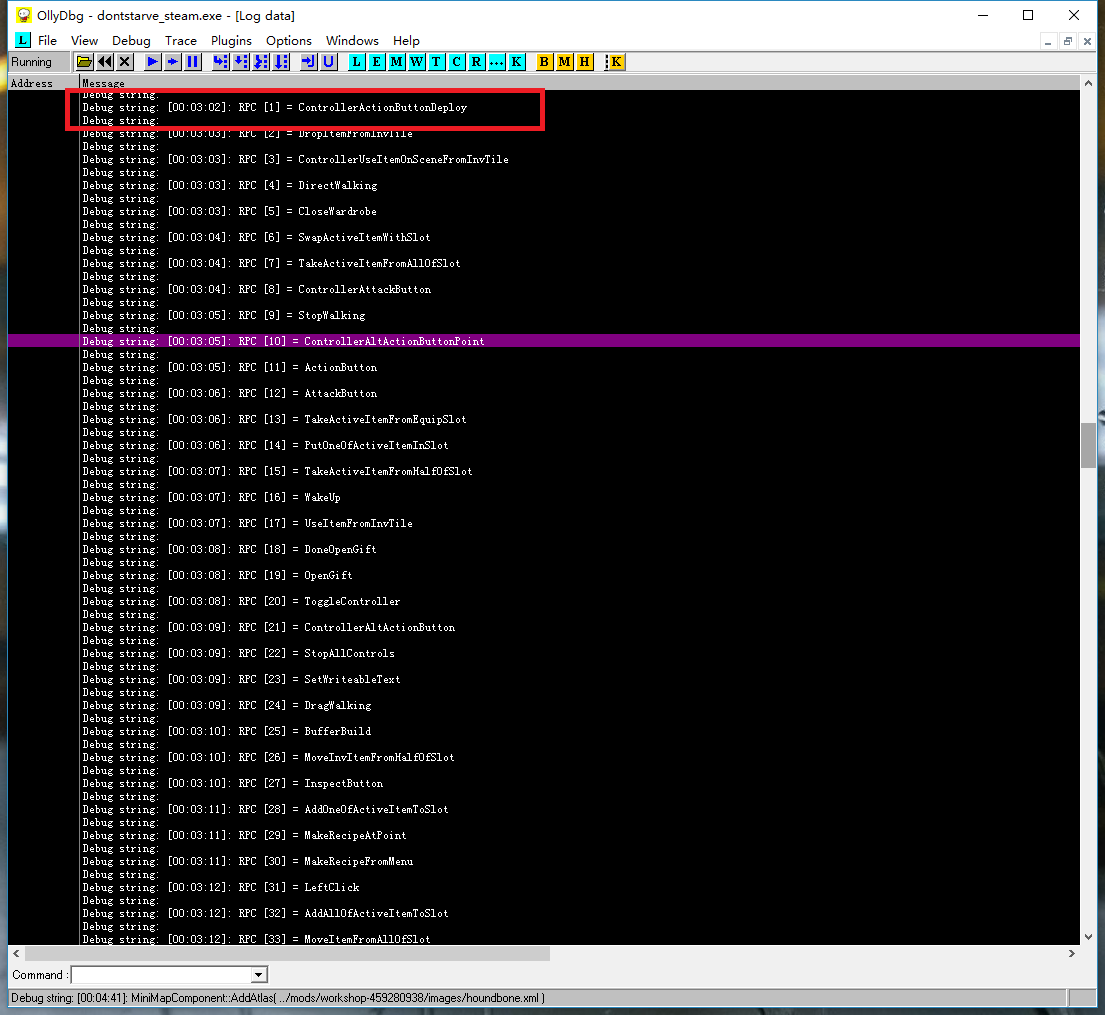The image size is (1105, 1015).
Task: Select the RPC [1] ControllerActionButtonDeploy line
Action: pos(543,107)
